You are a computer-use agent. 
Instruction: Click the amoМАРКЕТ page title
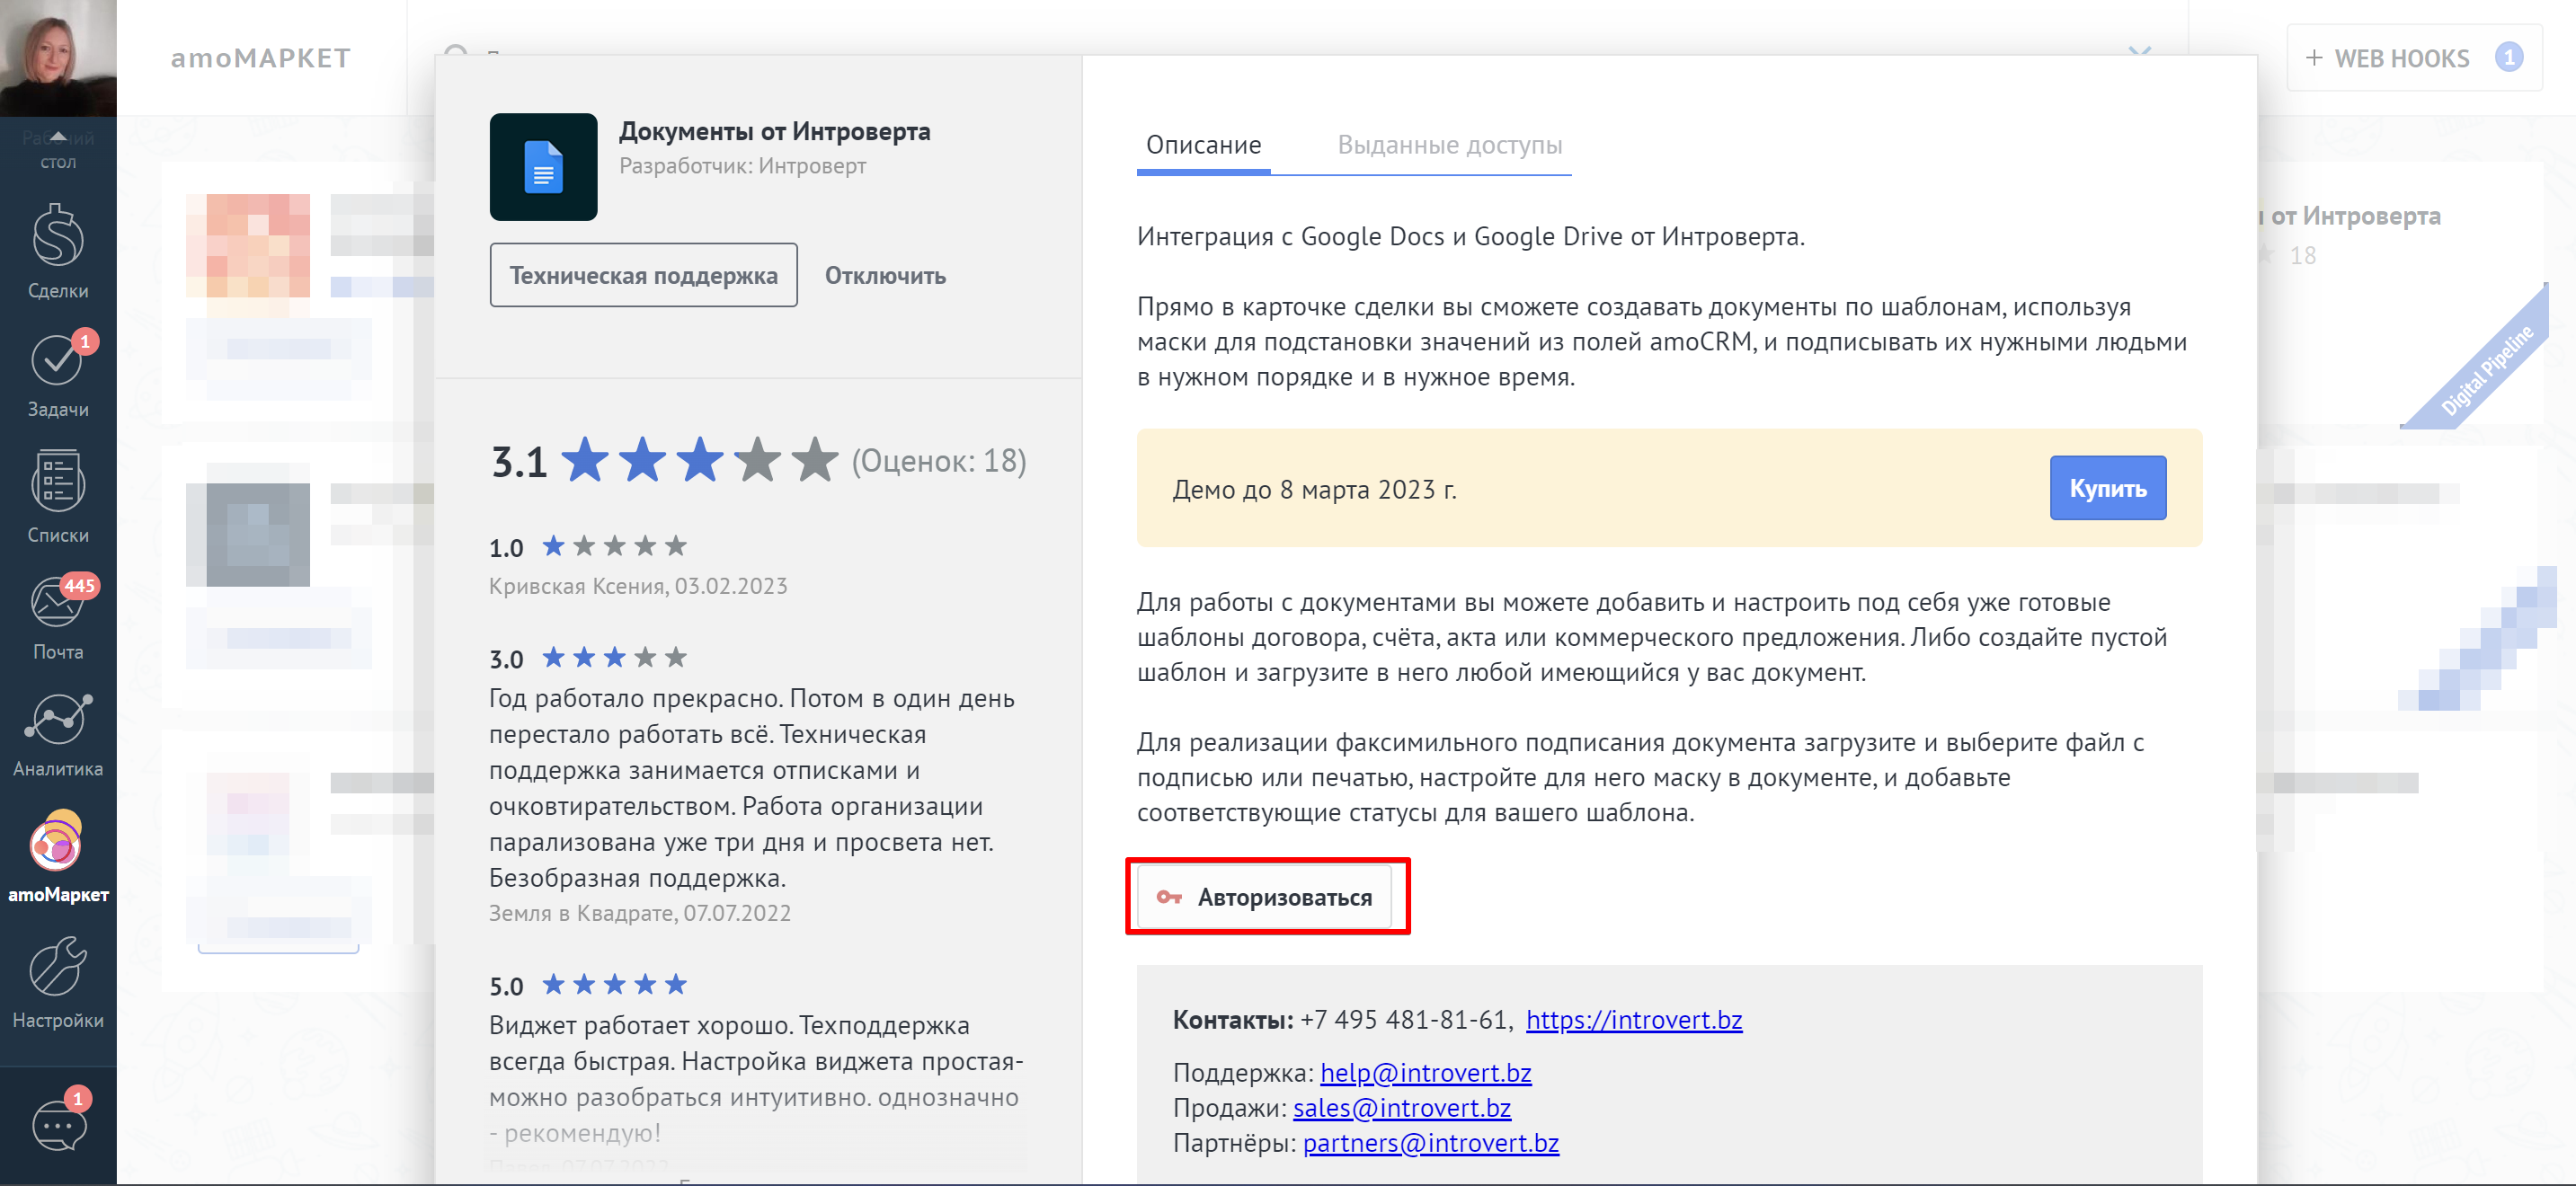point(260,58)
